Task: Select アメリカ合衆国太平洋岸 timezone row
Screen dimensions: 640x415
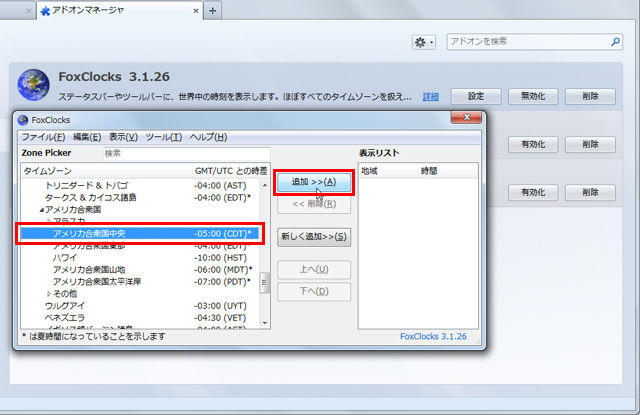Action: [140, 282]
